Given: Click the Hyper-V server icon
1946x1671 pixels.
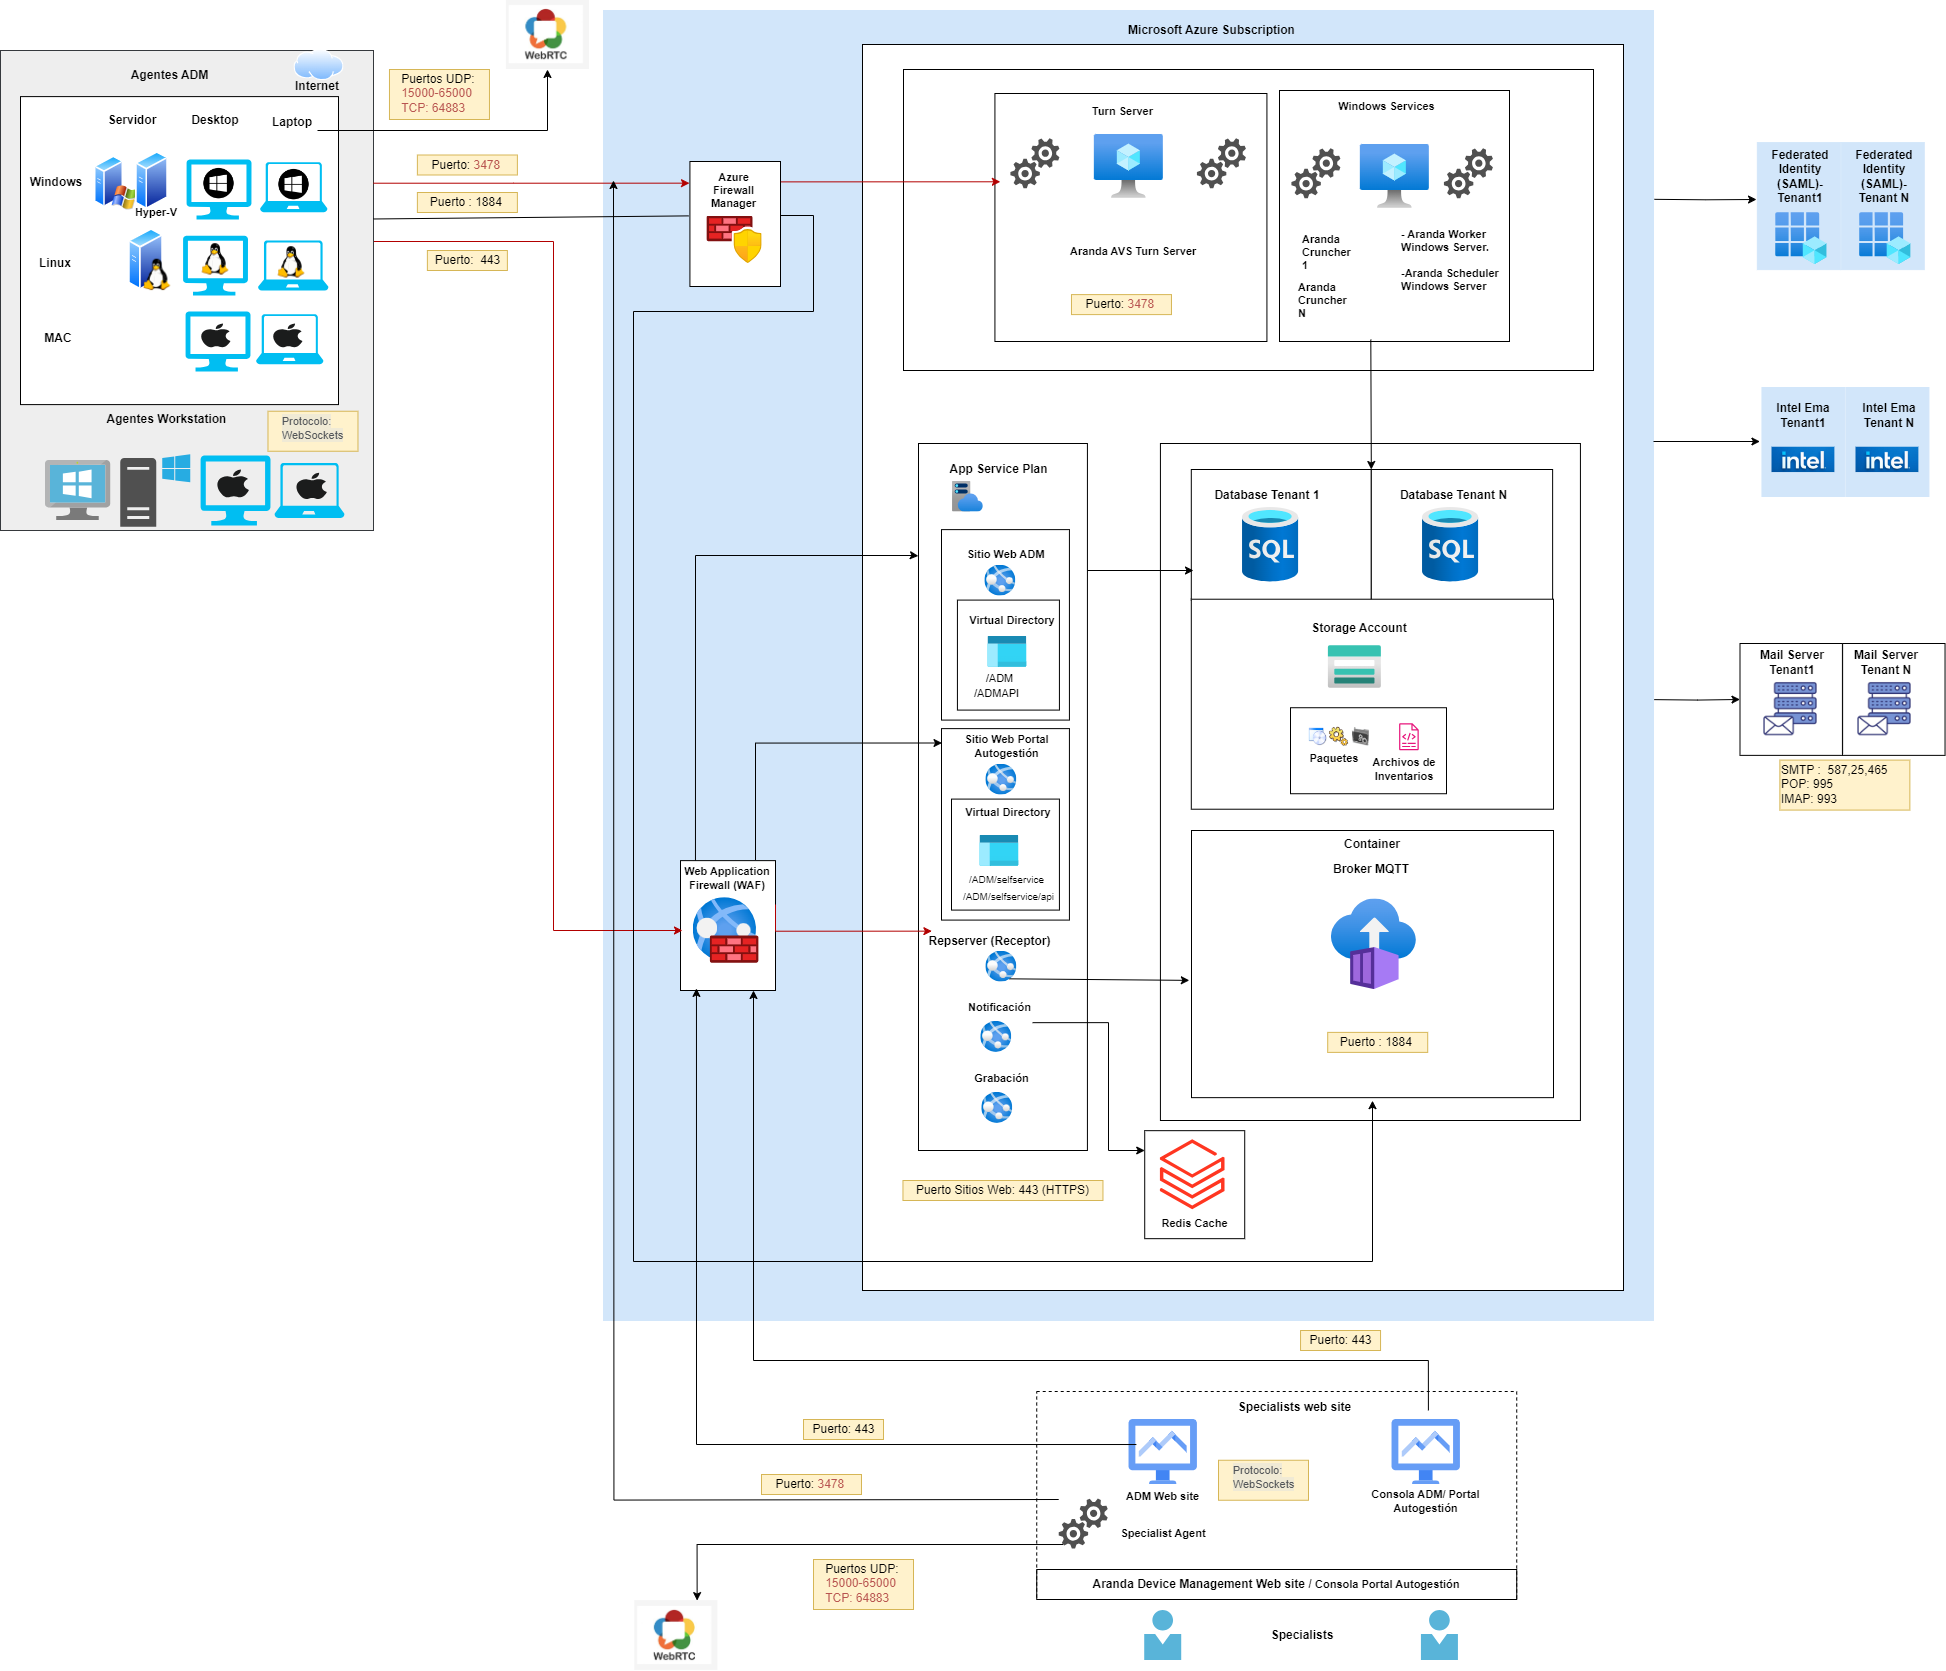Looking at the screenshot, I should (152, 180).
